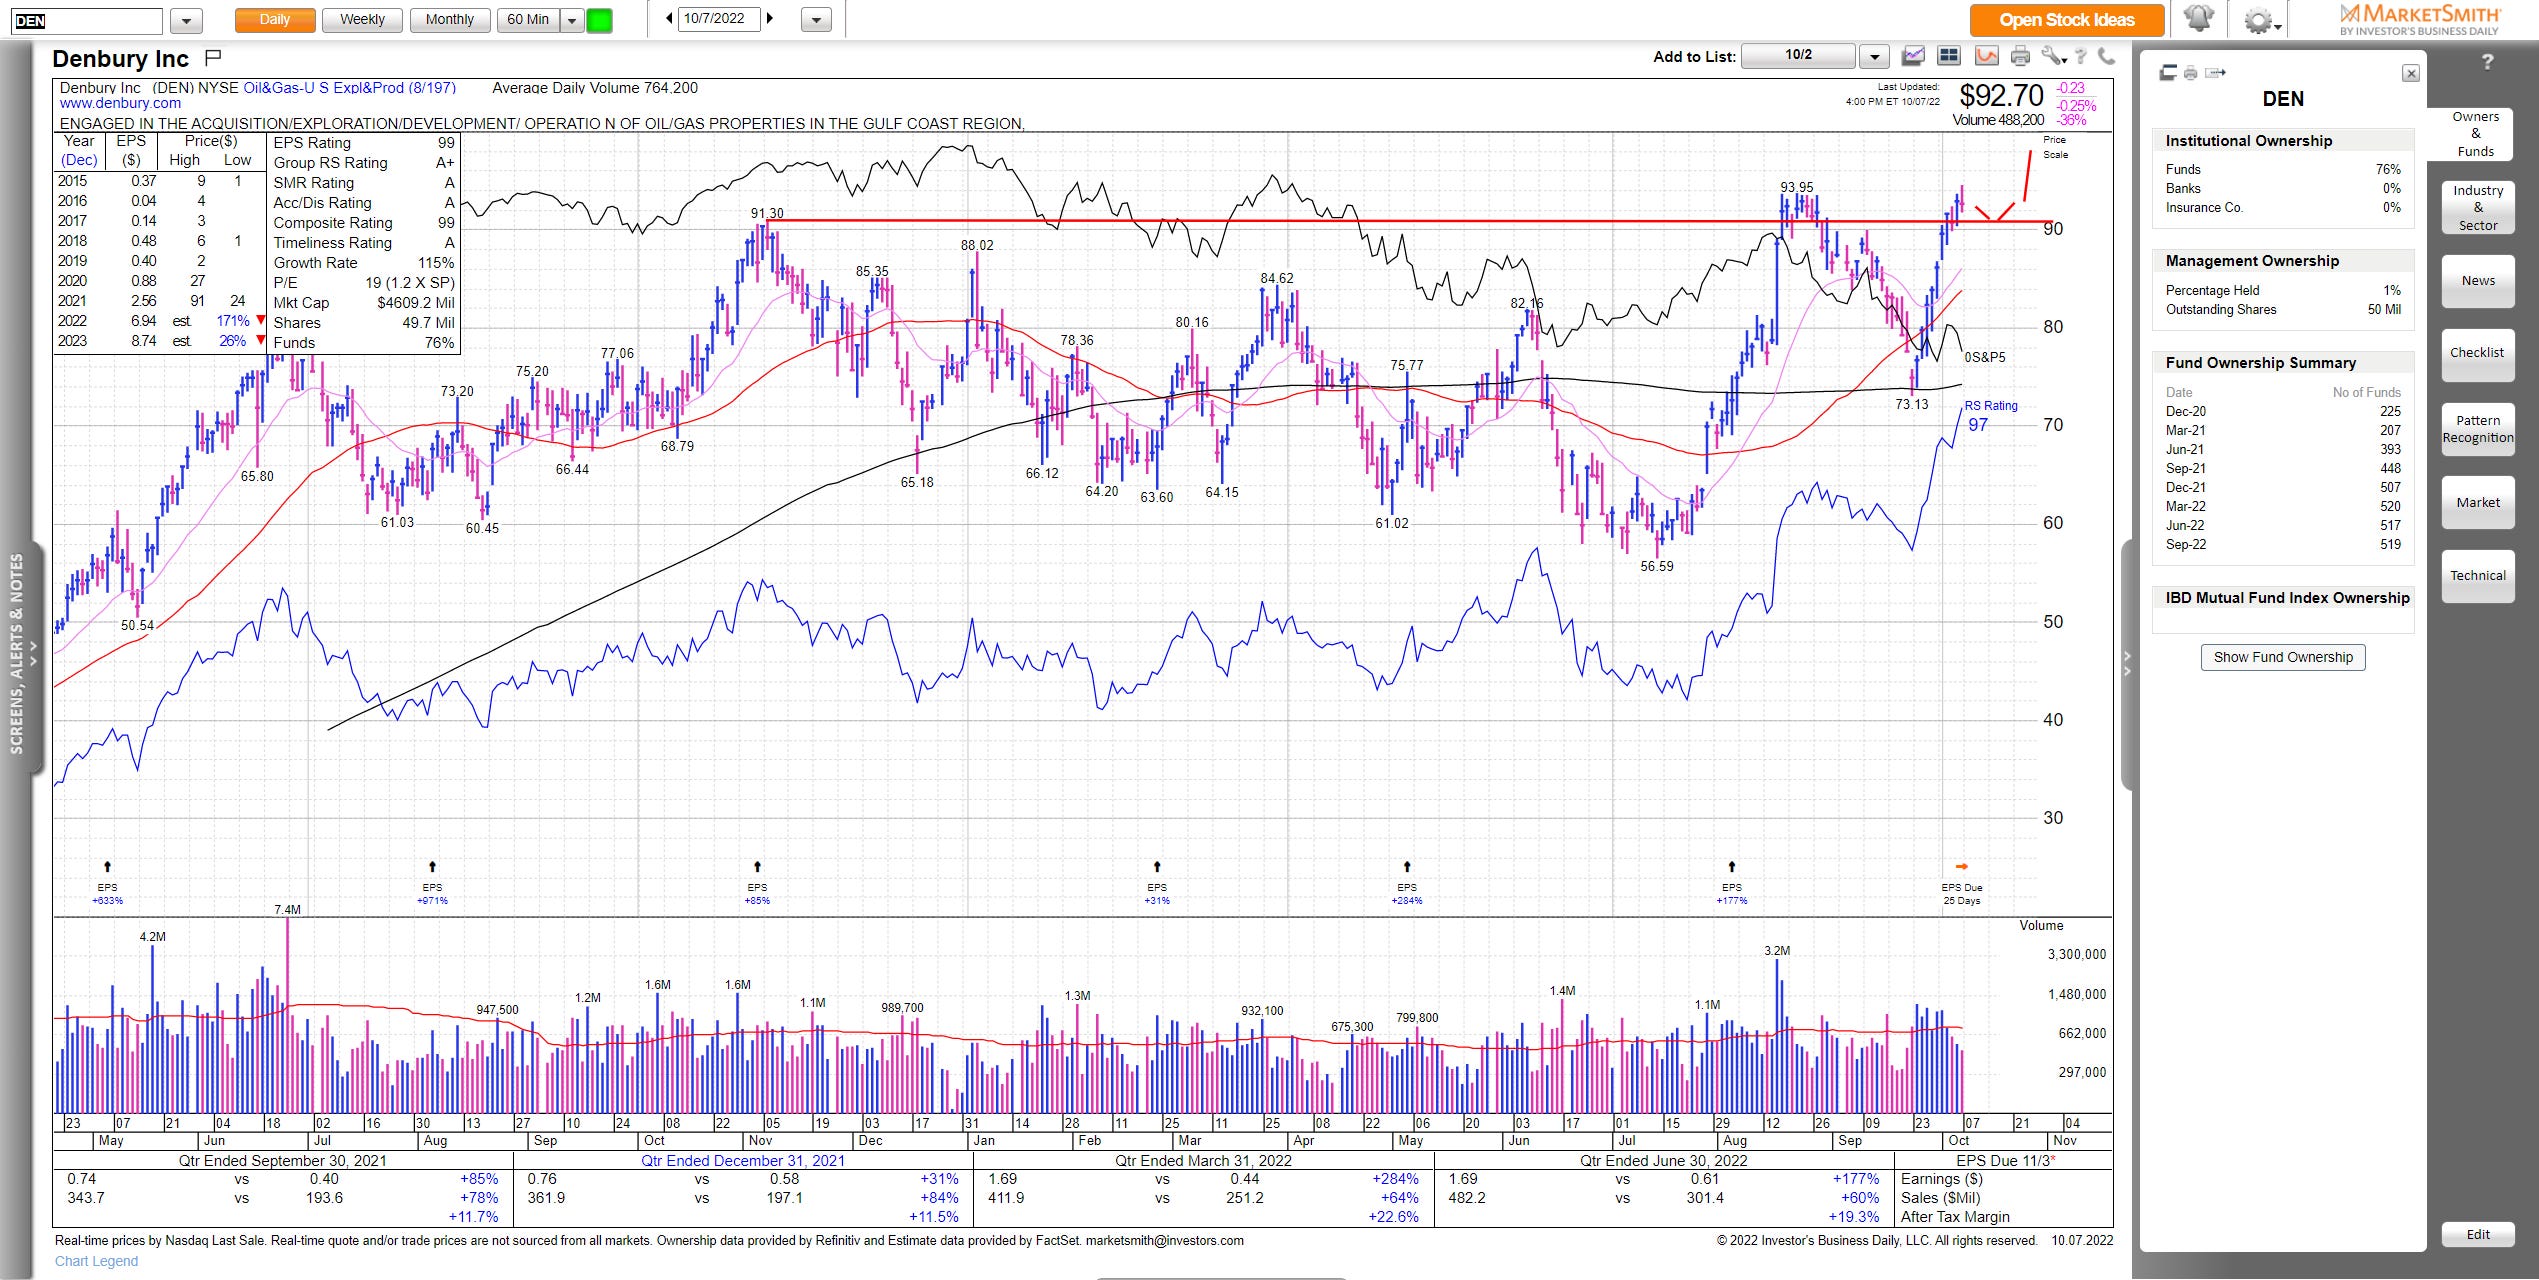
Task: Click the Oil&Gas-U S Expl&Prod industry link
Action: click(350, 88)
